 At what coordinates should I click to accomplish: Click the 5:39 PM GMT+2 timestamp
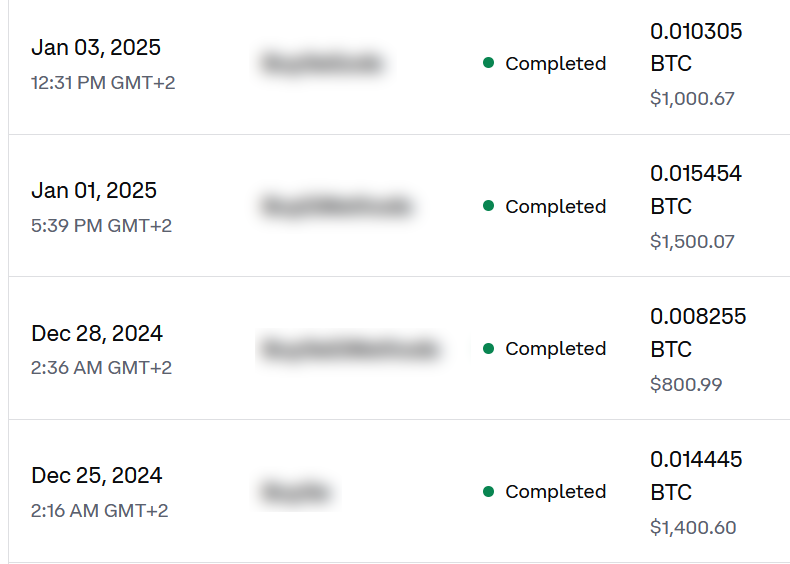(x=101, y=225)
